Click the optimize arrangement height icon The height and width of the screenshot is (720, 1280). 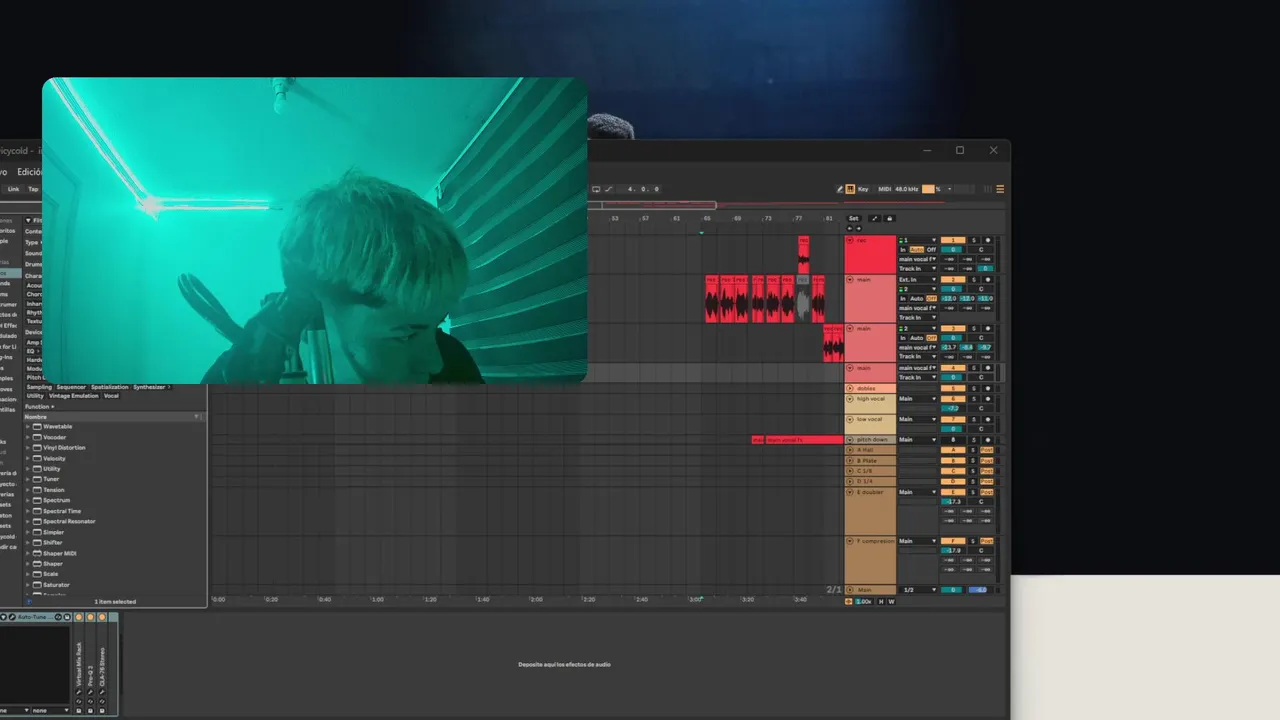[875, 218]
